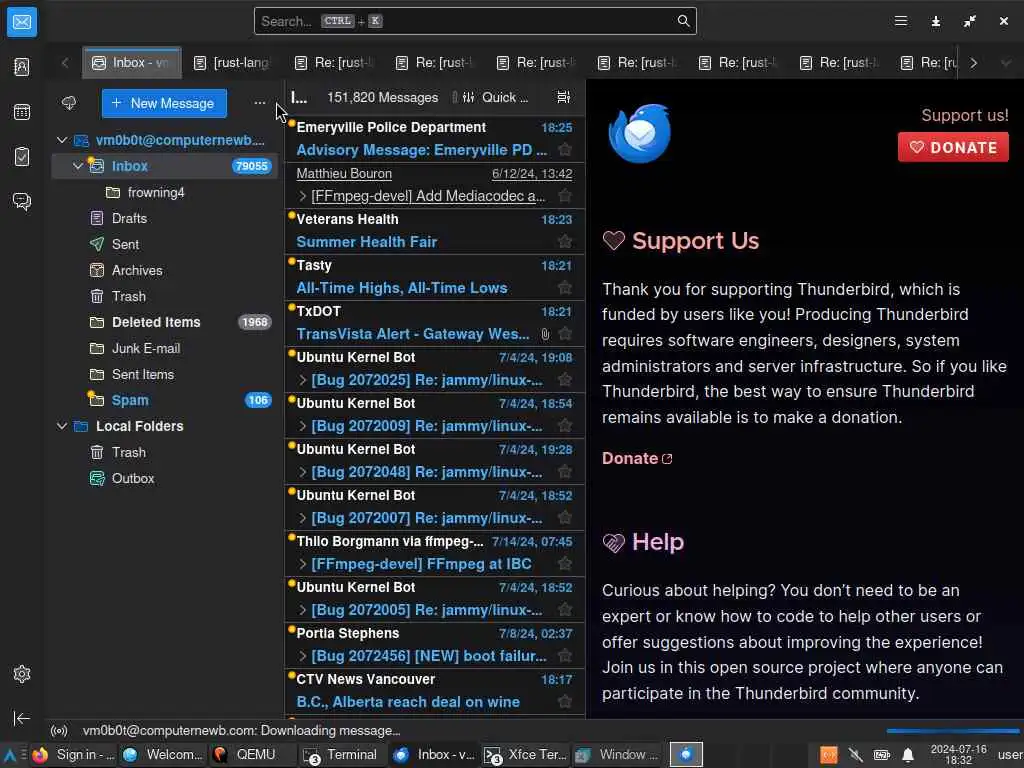The width and height of the screenshot is (1024, 768).
Task: Select the Deleted Items folder
Action: click(x=165, y=323)
